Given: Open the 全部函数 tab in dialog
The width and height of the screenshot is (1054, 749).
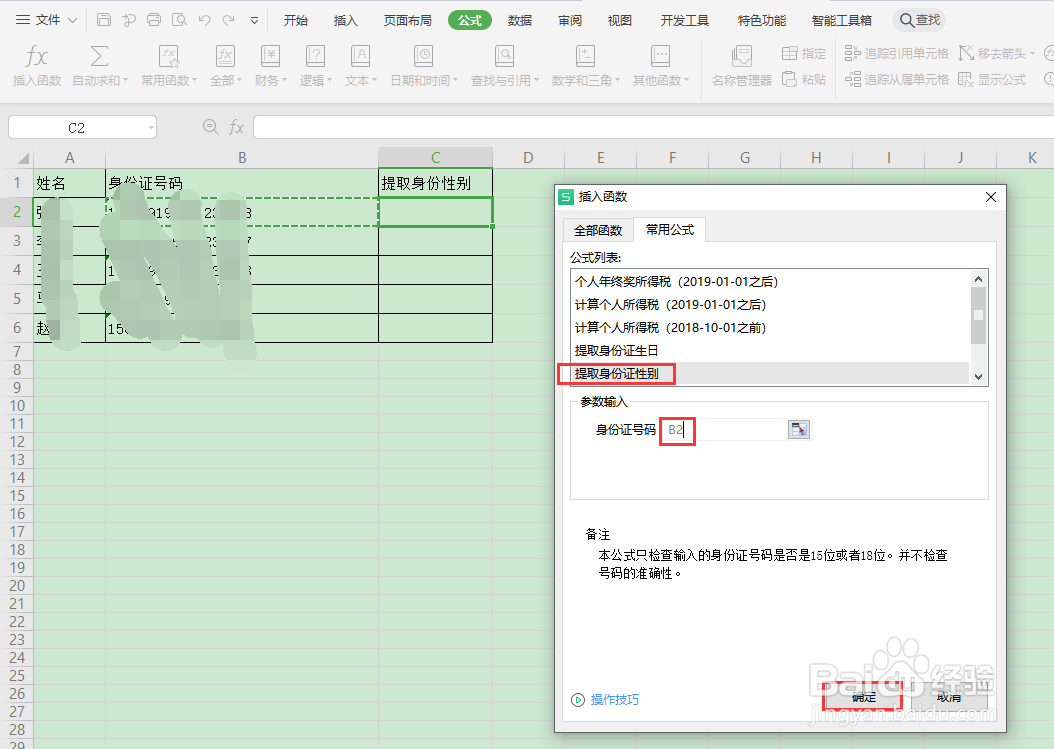Looking at the screenshot, I should (x=598, y=231).
